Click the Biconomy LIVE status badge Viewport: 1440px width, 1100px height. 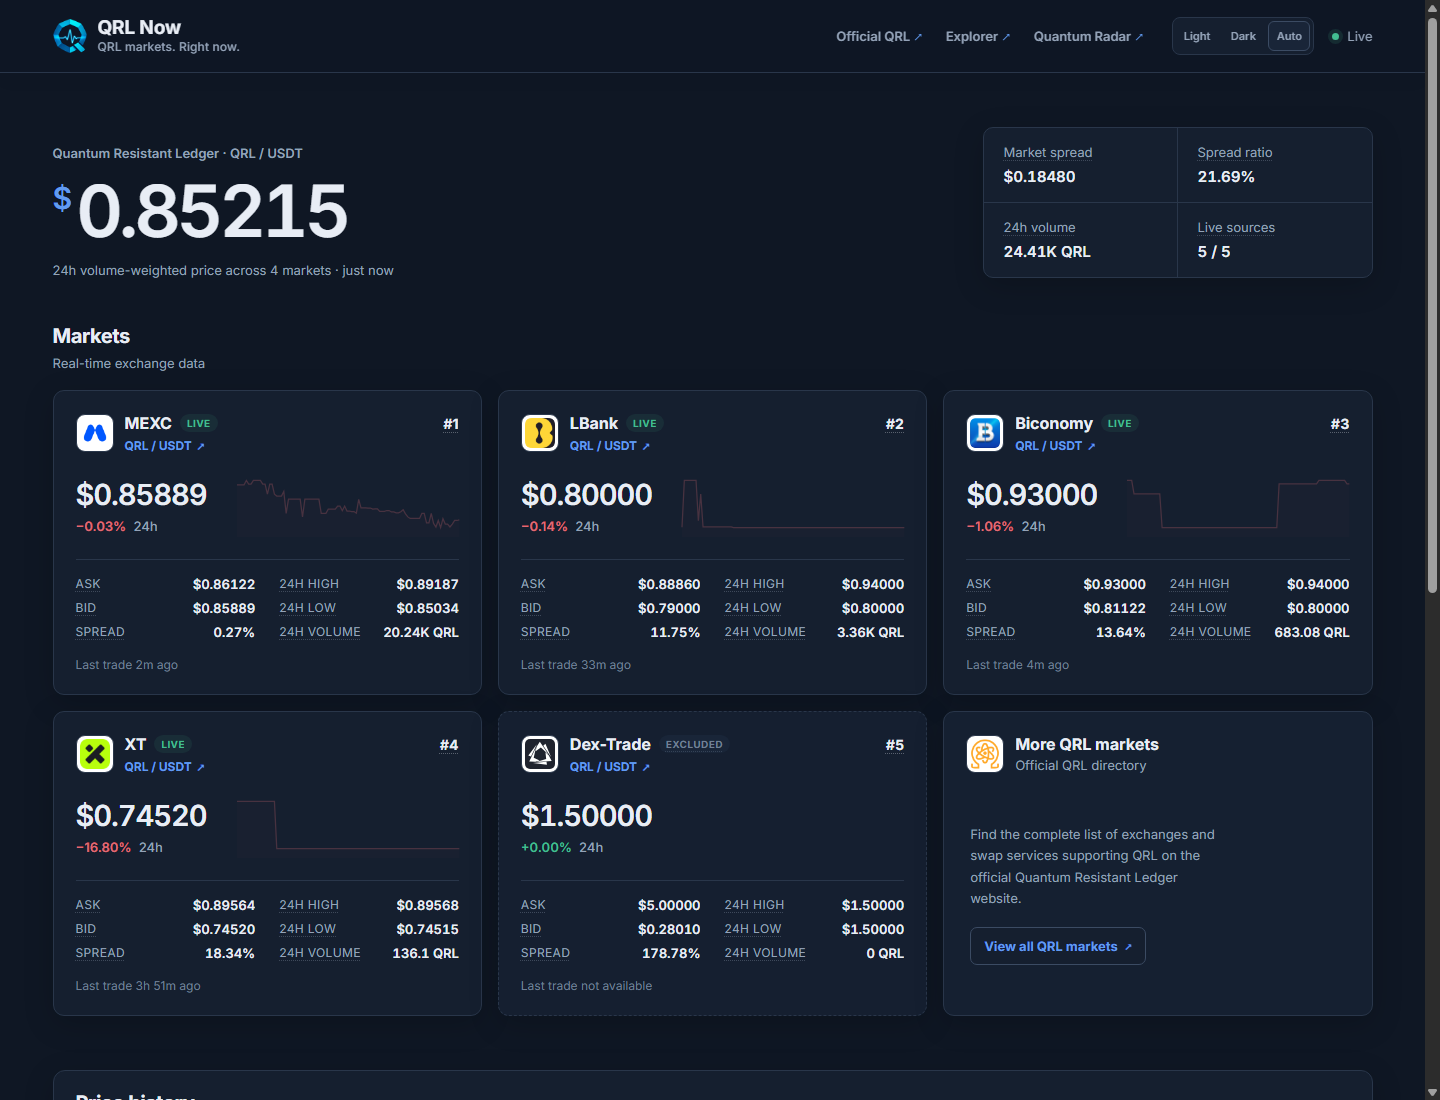tap(1119, 423)
